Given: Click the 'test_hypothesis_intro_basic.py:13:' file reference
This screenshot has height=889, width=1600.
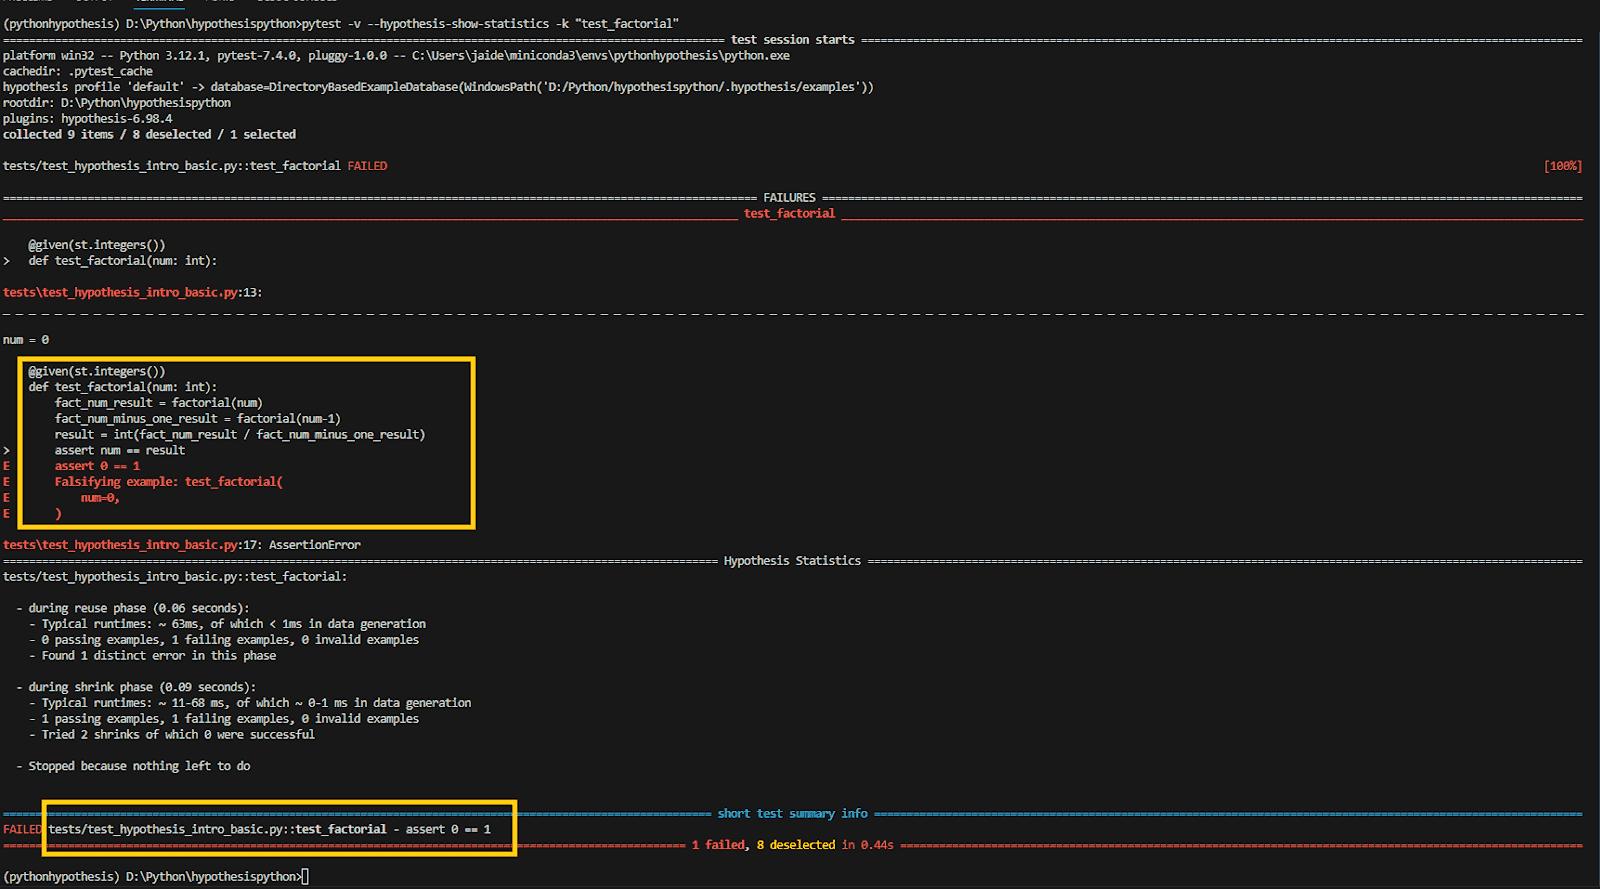Looking at the screenshot, I should (133, 292).
